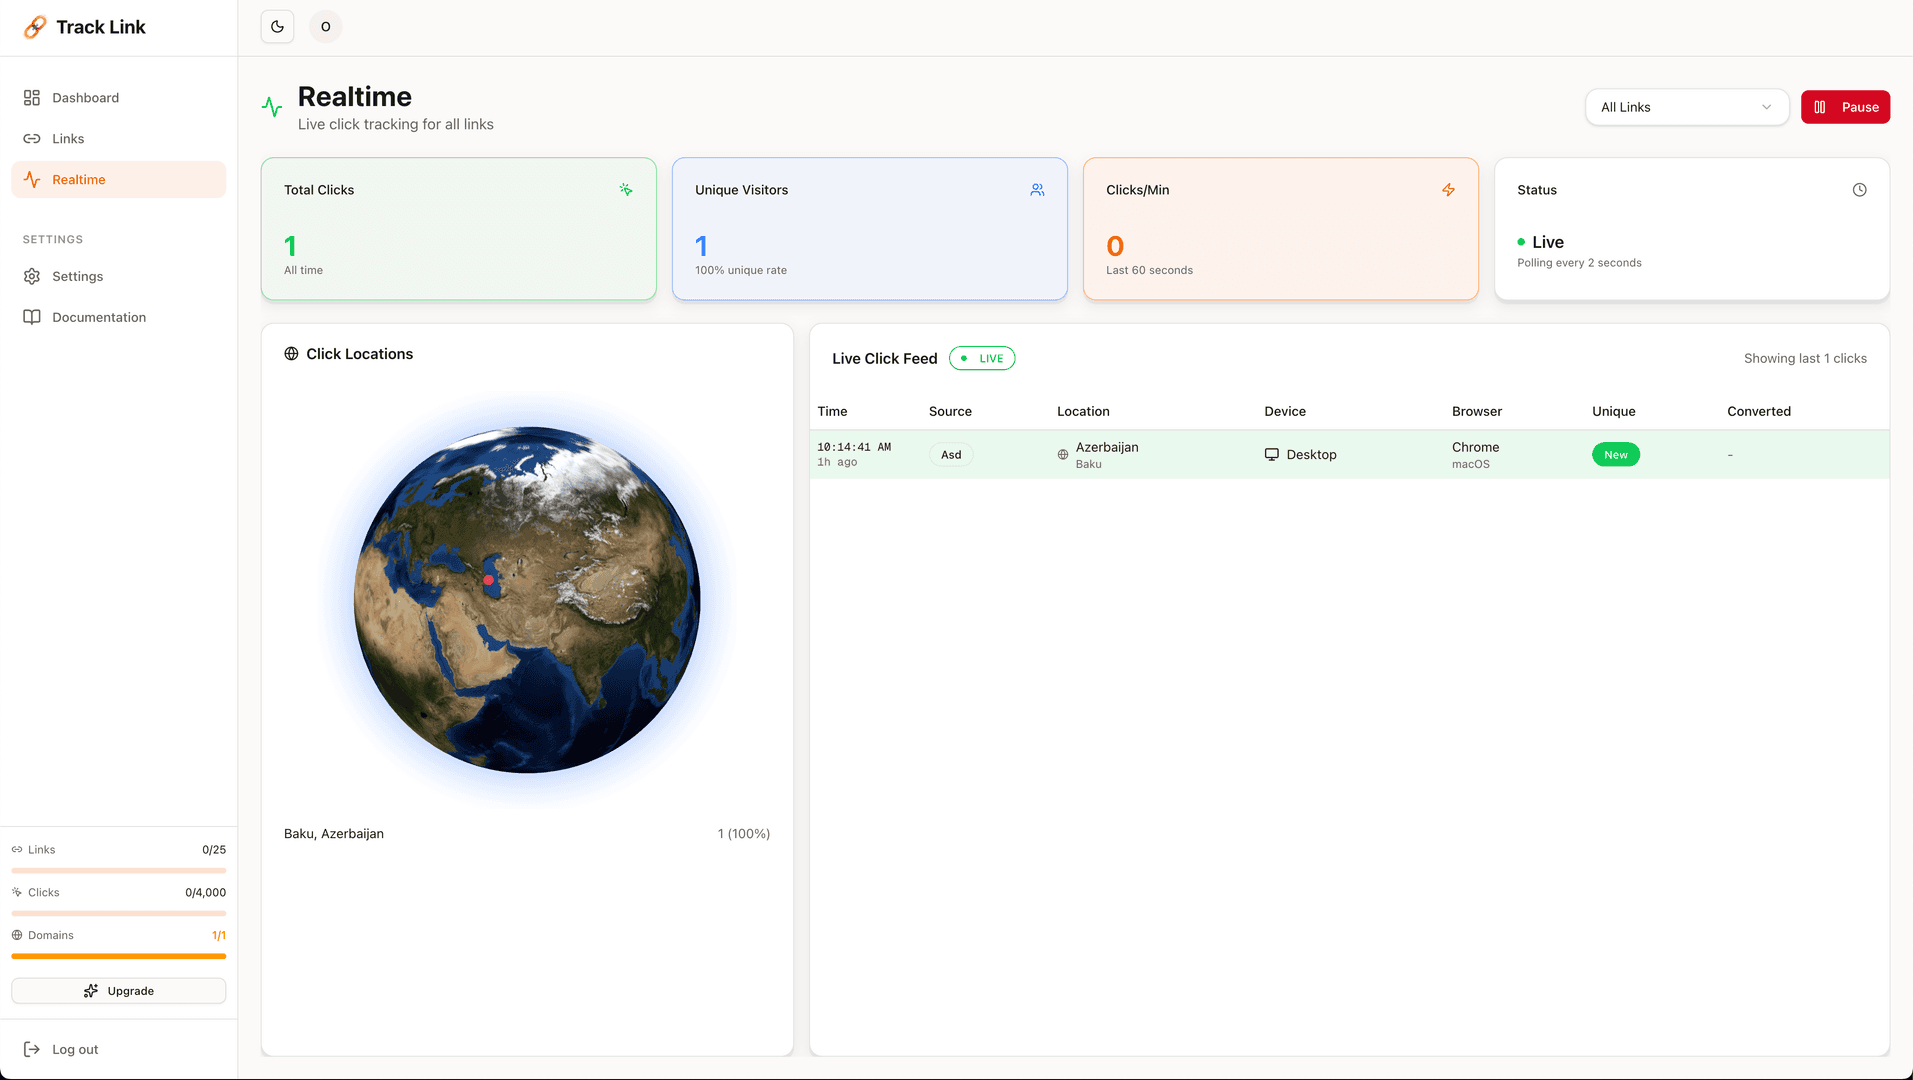Click the lightning icon on Clicks/Min card

(x=1448, y=189)
